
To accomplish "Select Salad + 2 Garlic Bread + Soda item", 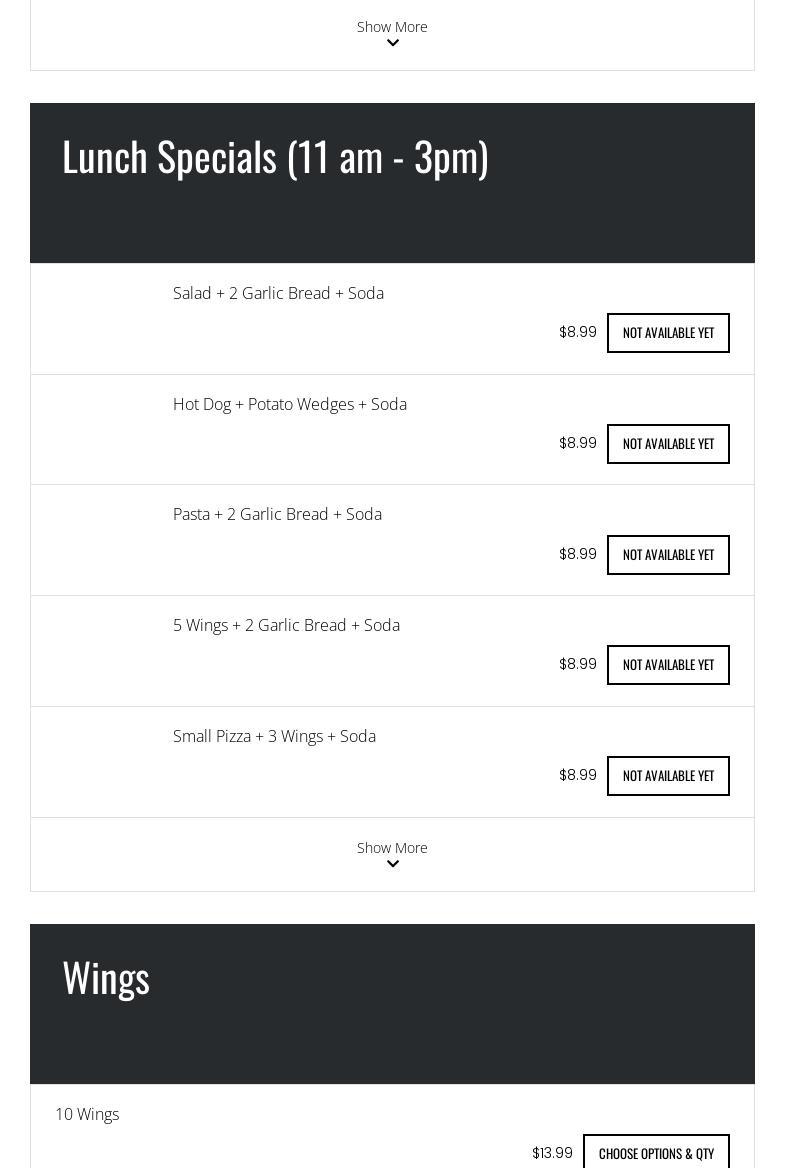I will [x=279, y=293].
